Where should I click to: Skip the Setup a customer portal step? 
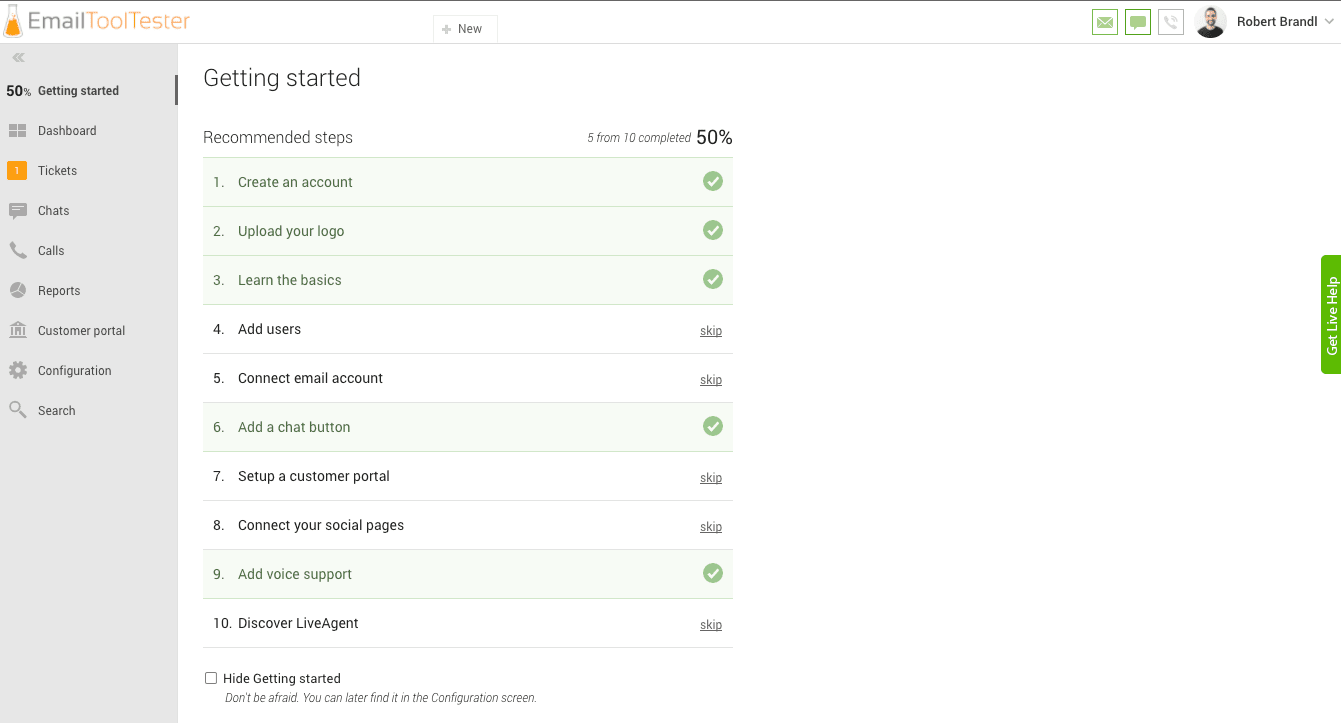tap(711, 478)
